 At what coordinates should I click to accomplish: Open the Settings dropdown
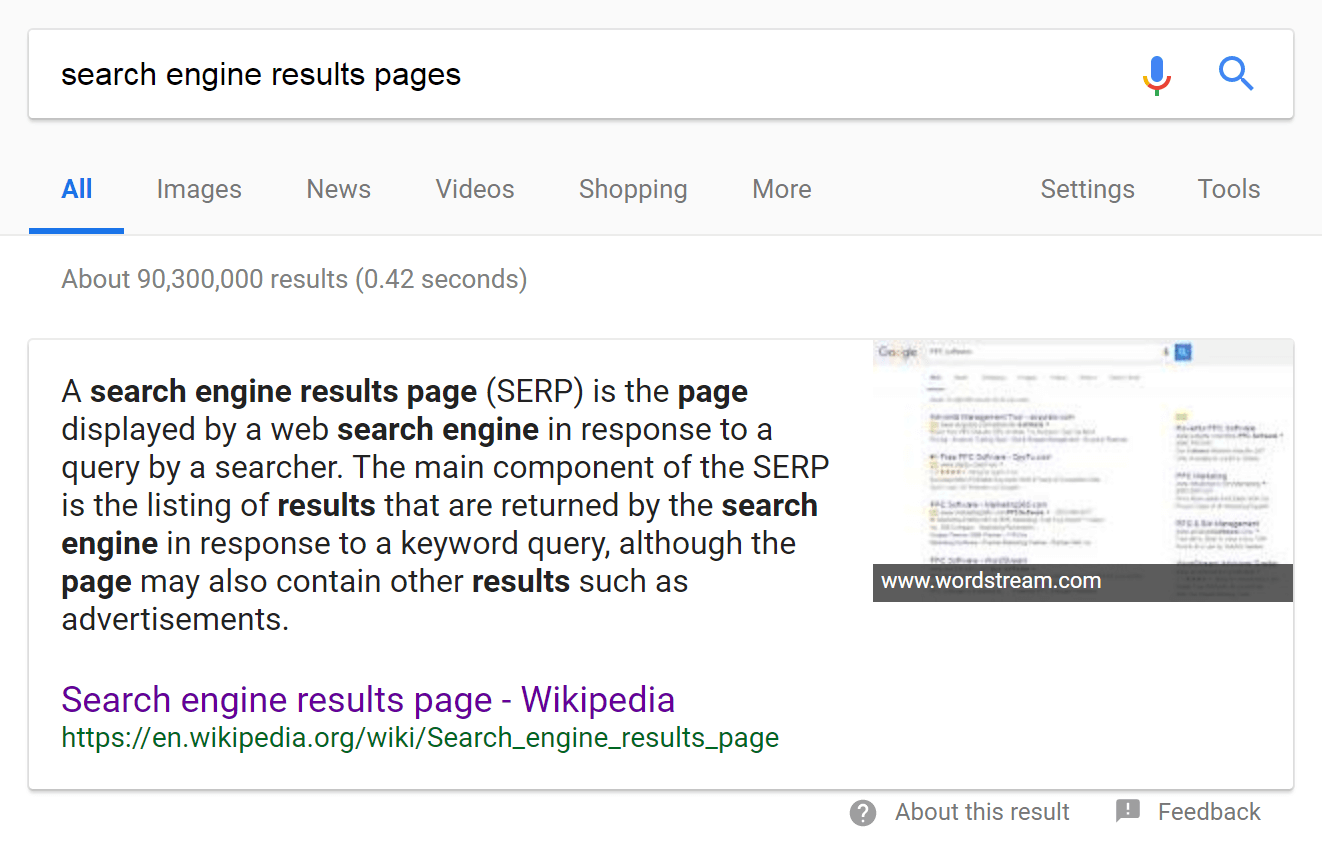click(x=1087, y=190)
